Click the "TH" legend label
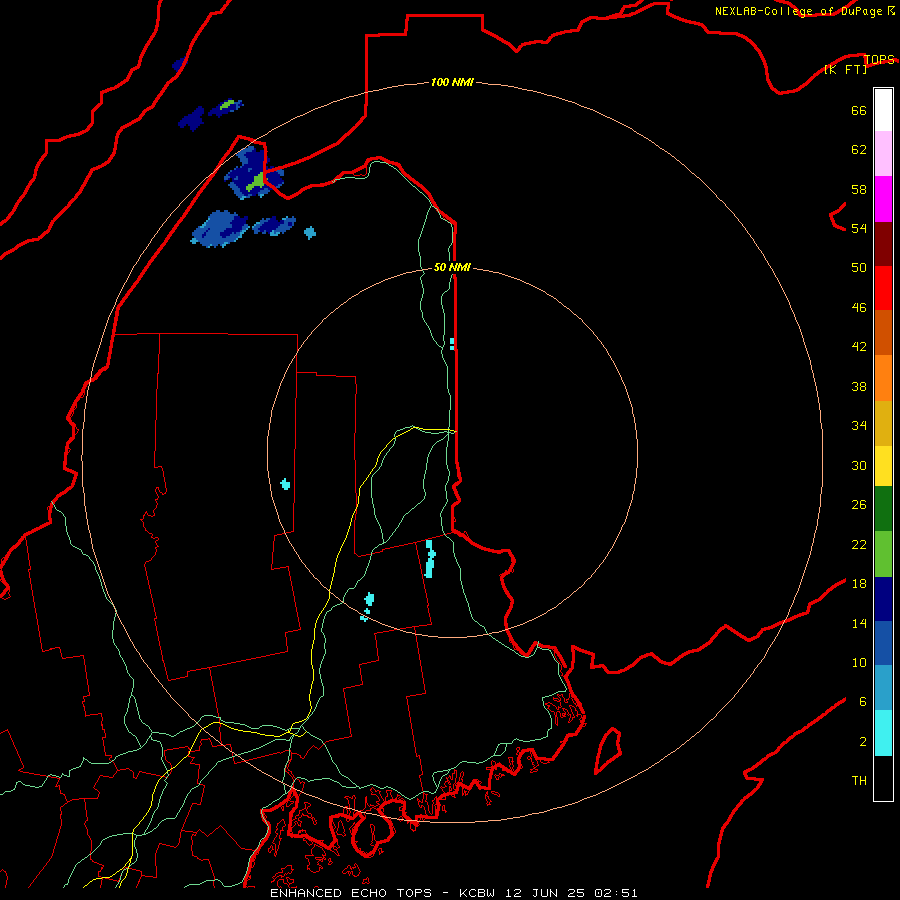Viewport: 900px width, 900px height. click(x=859, y=781)
